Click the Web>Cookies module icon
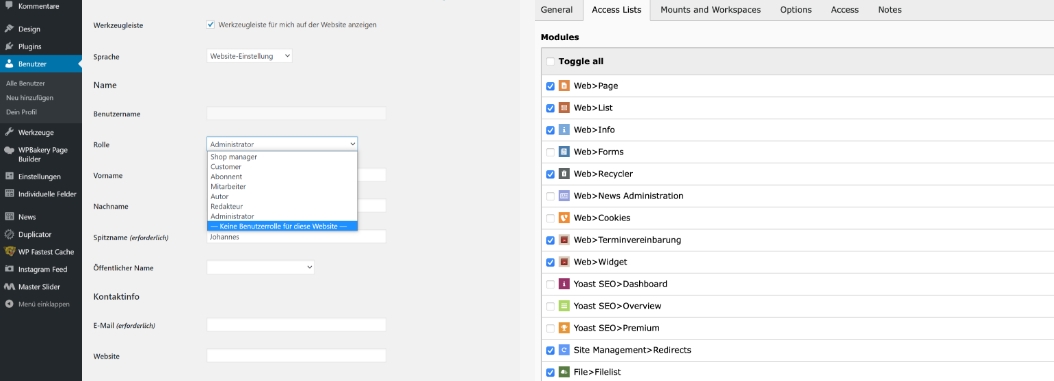The width and height of the screenshot is (1054, 381). click(x=565, y=218)
